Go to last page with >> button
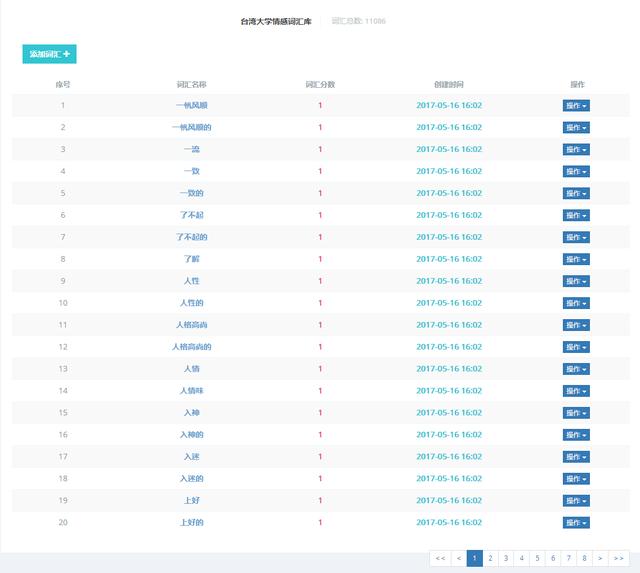Image resolution: width=640 pixels, height=573 pixels. [x=619, y=558]
